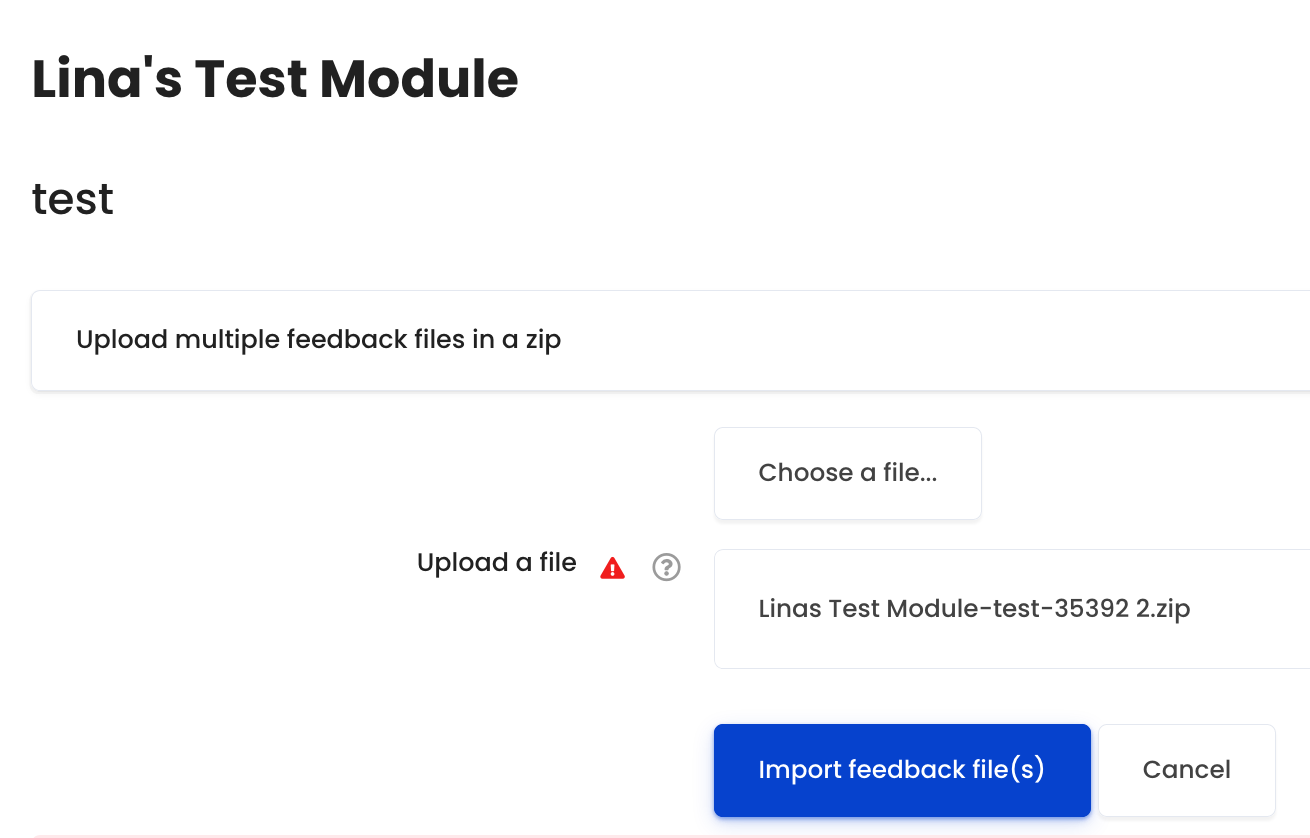
Task: Dismiss the form with the Cancel button
Action: click(x=1187, y=770)
